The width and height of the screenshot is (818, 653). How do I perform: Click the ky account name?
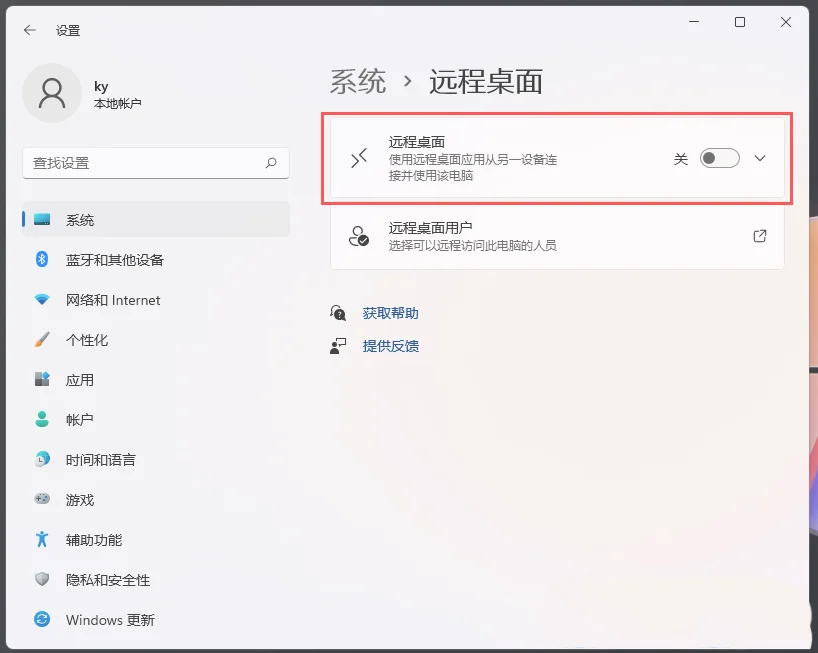pyautogui.click(x=101, y=87)
